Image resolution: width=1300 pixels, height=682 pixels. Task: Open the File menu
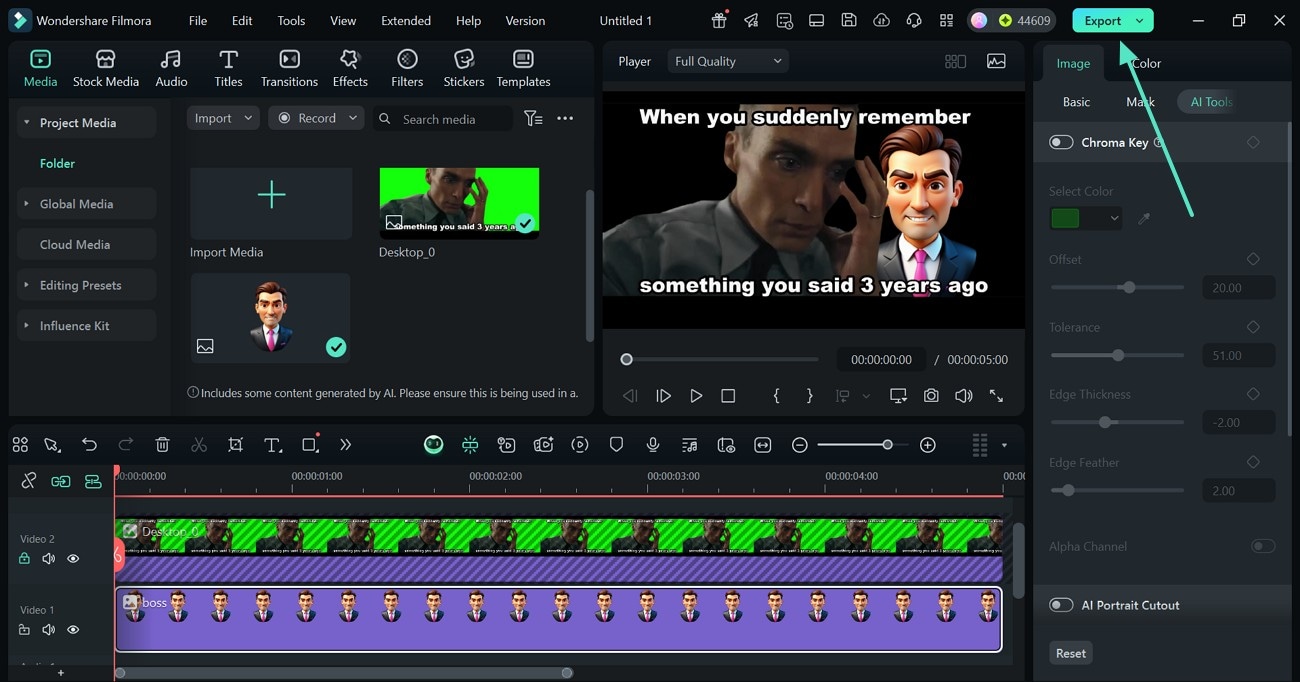click(198, 20)
